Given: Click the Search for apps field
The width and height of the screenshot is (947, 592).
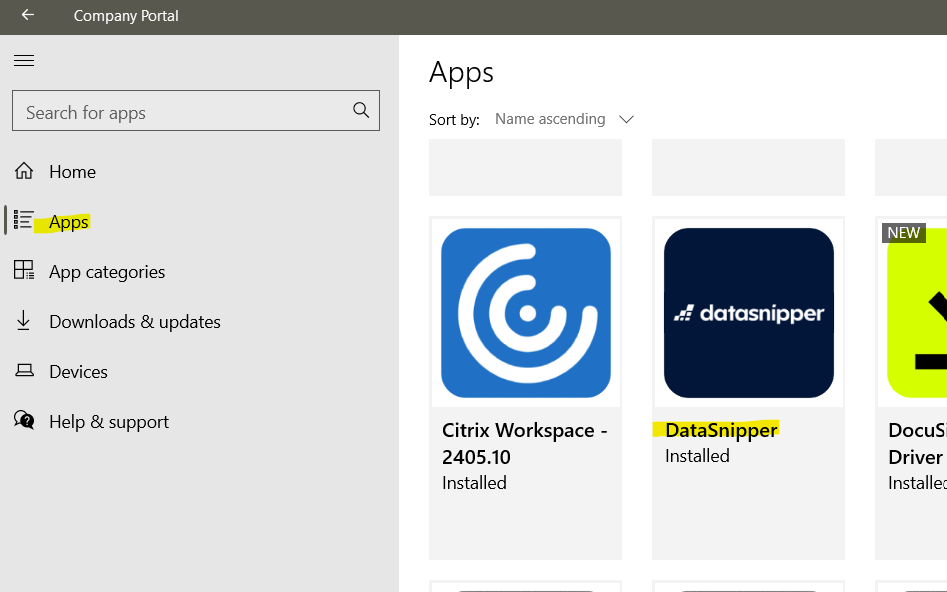Looking at the screenshot, I should pyautogui.click(x=196, y=111).
